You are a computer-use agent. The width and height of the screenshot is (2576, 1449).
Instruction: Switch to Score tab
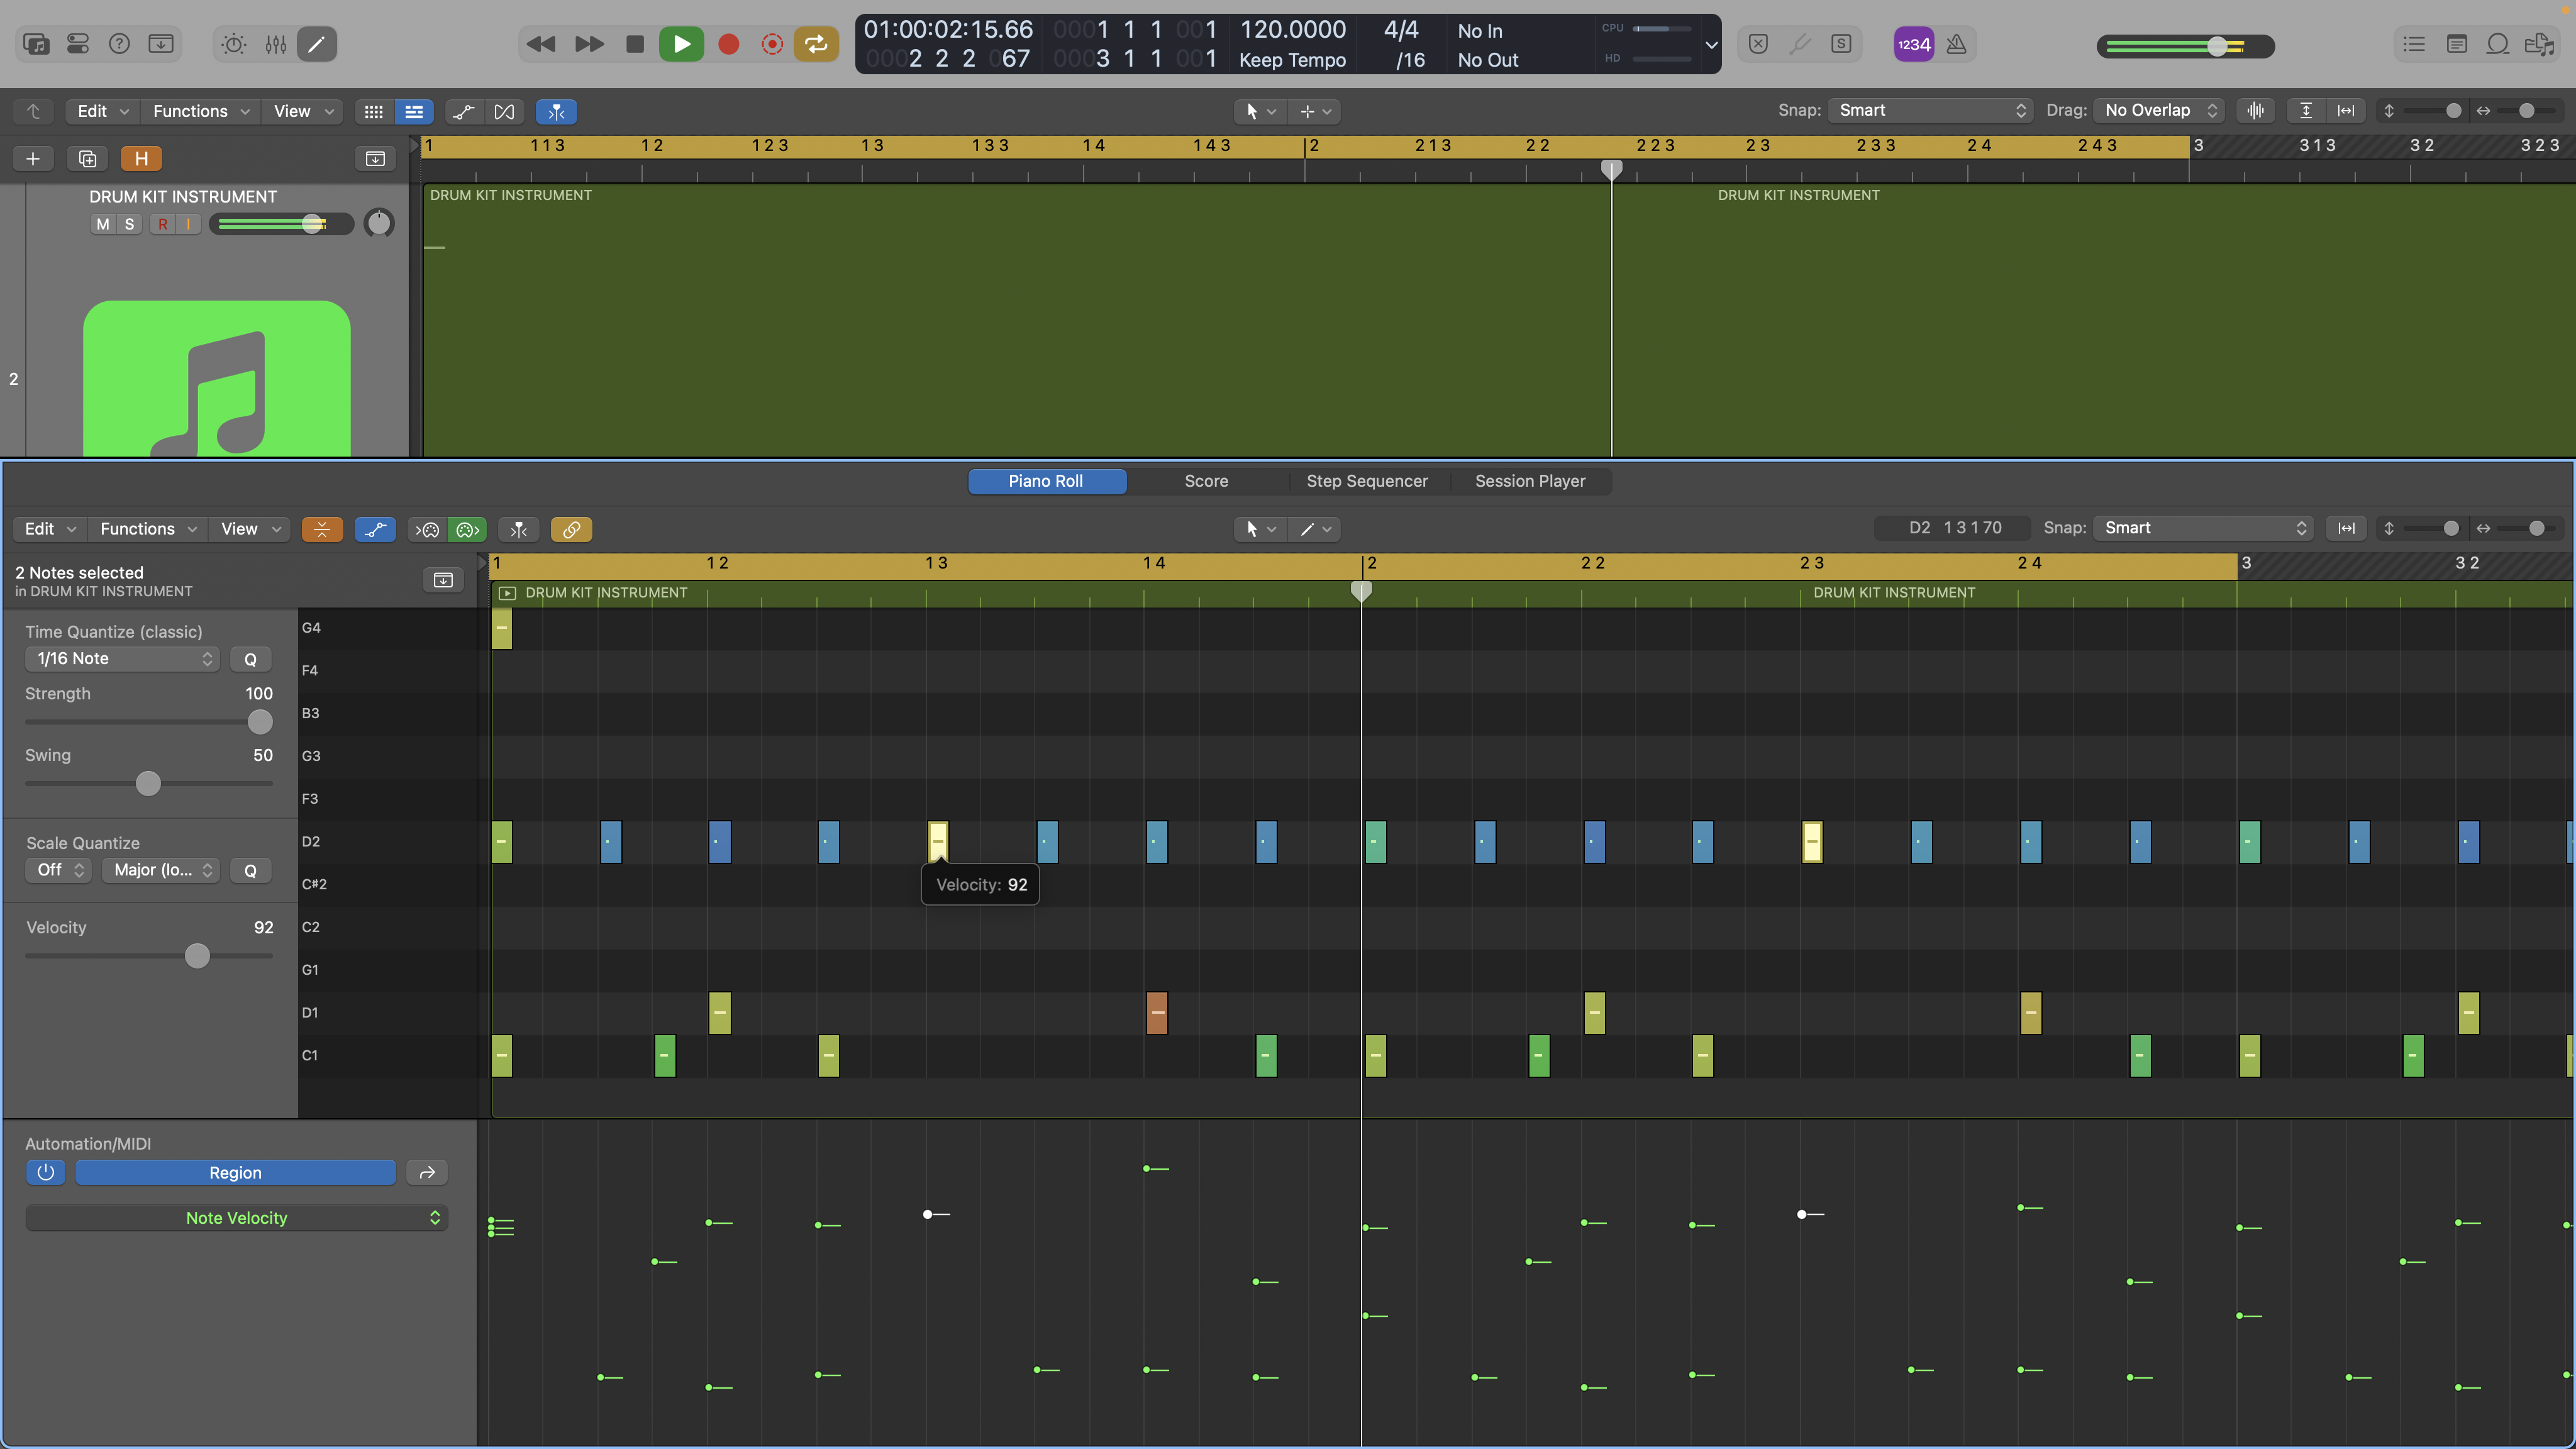click(x=1206, y=481)
